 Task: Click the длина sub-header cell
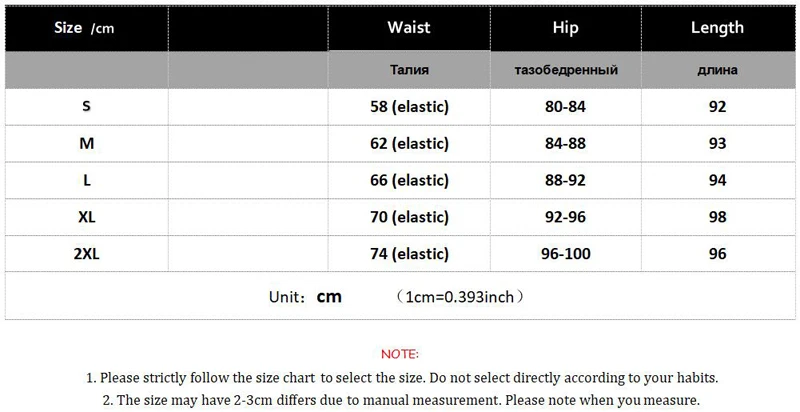coord(717,70)
